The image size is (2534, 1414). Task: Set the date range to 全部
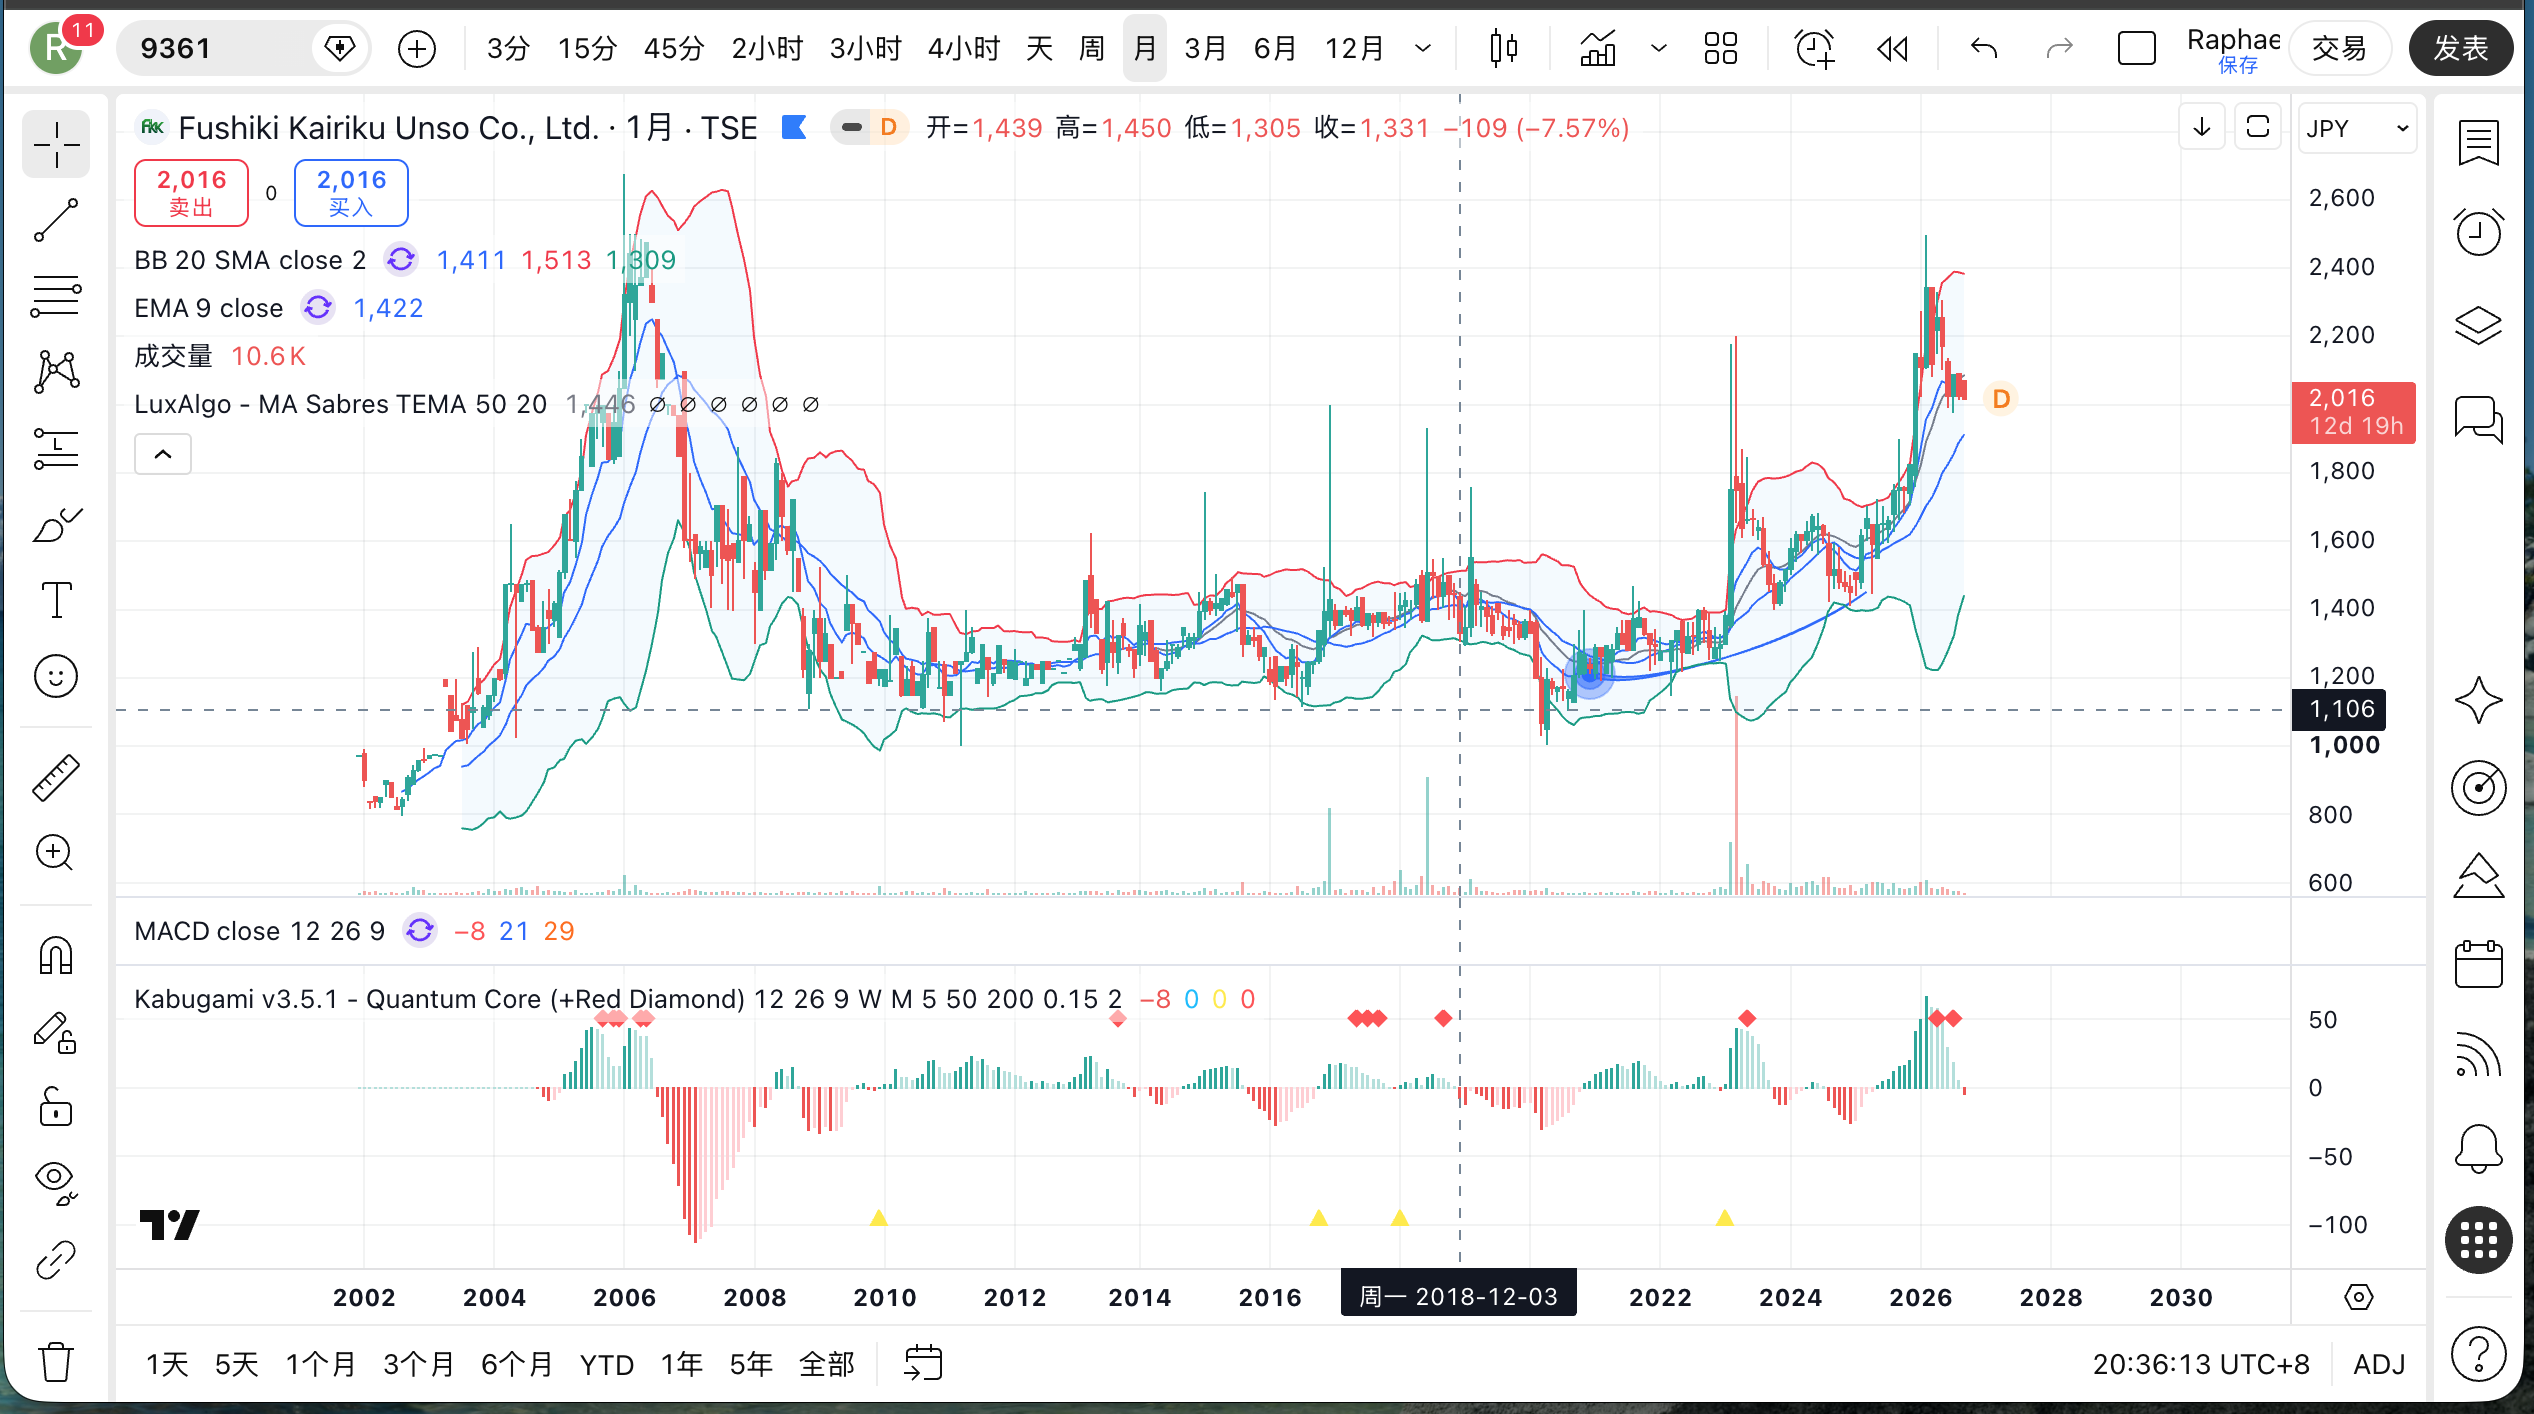[827, 1364]
